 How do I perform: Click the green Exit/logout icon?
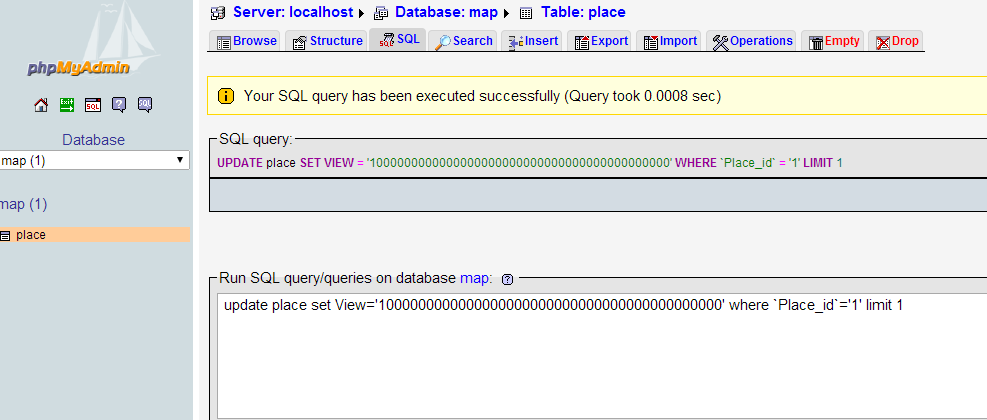tap(67, 105)
